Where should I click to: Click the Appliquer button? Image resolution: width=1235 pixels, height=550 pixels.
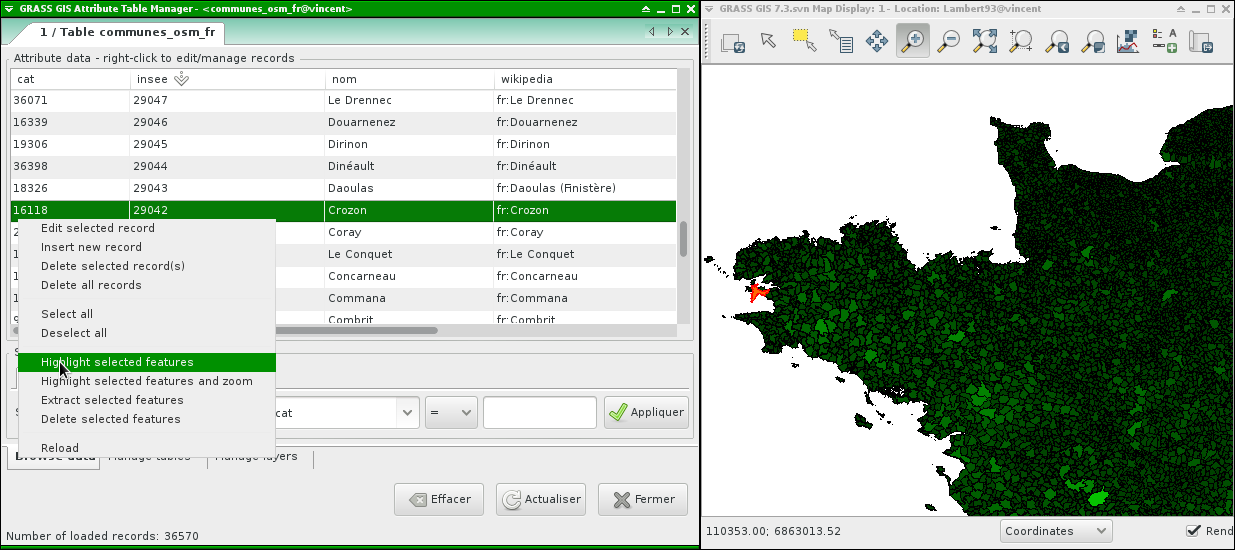[646, 412]
